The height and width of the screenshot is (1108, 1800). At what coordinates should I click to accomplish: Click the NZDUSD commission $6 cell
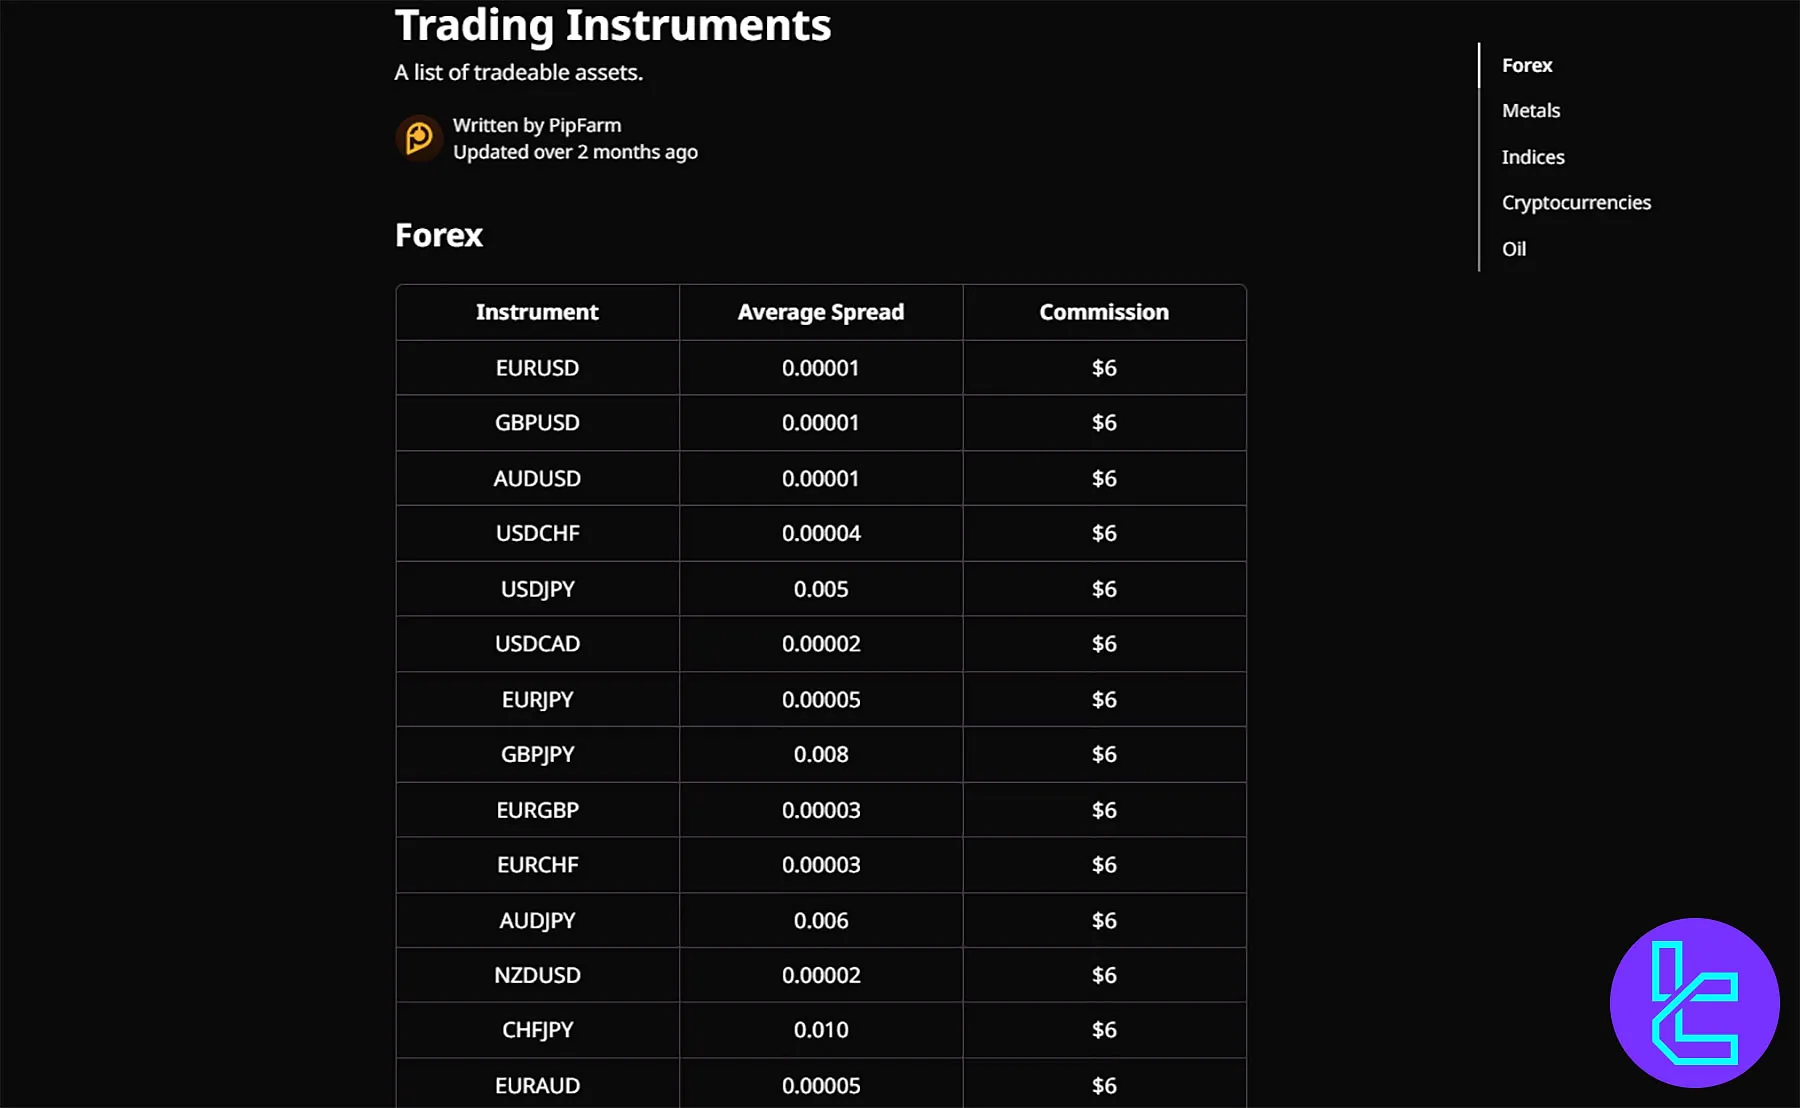1103,975
